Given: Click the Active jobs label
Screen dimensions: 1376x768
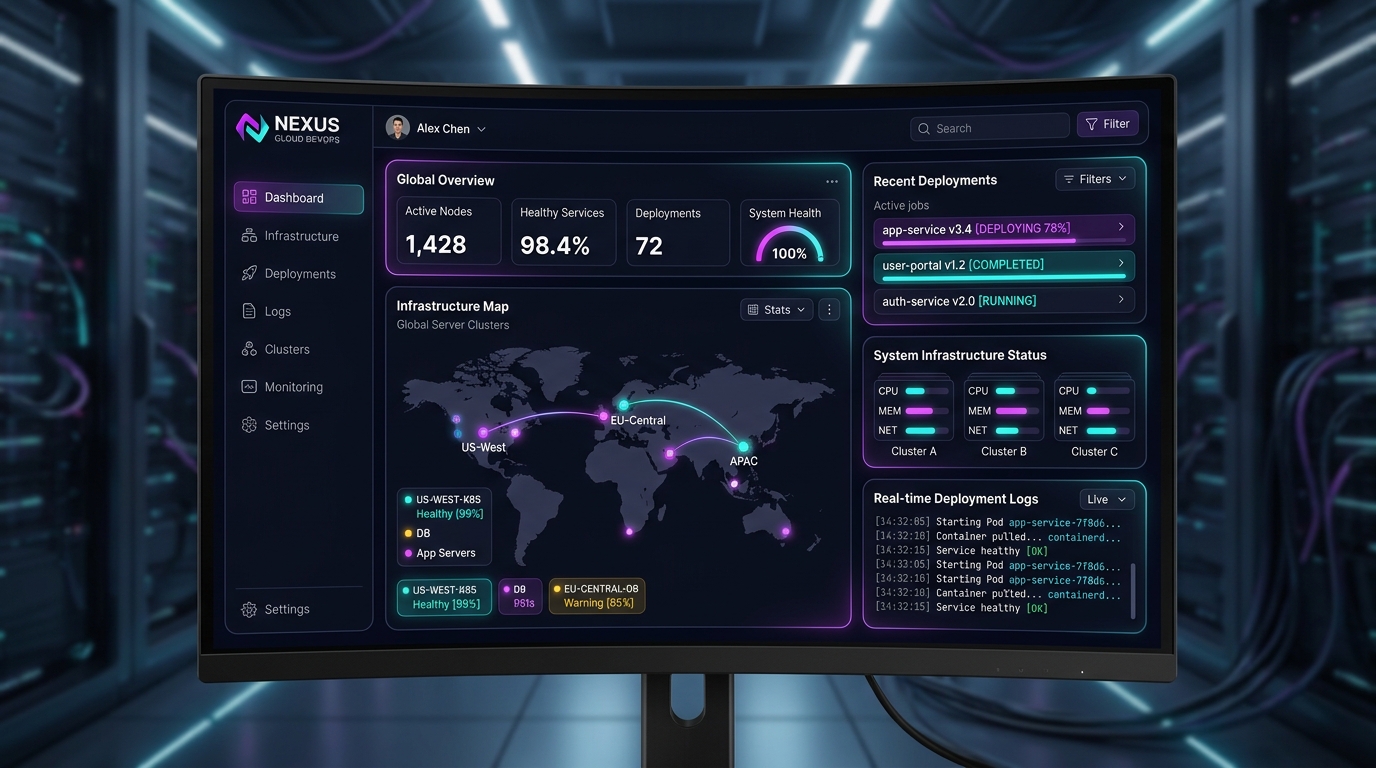Looking at the screenshot, I should tap(901, 205).
